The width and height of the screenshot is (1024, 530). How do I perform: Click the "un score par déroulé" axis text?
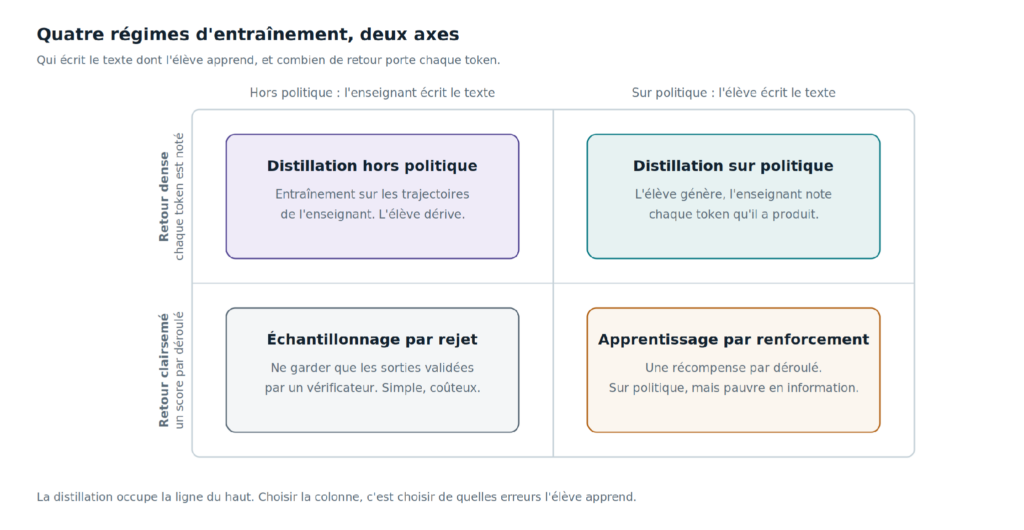coord(179,370)
